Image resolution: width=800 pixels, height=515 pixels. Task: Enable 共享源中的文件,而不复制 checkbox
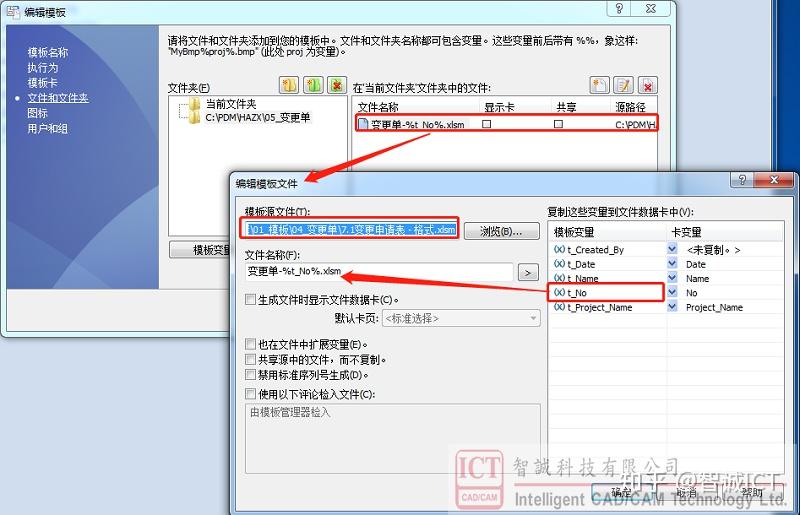[x=250, y=359]
